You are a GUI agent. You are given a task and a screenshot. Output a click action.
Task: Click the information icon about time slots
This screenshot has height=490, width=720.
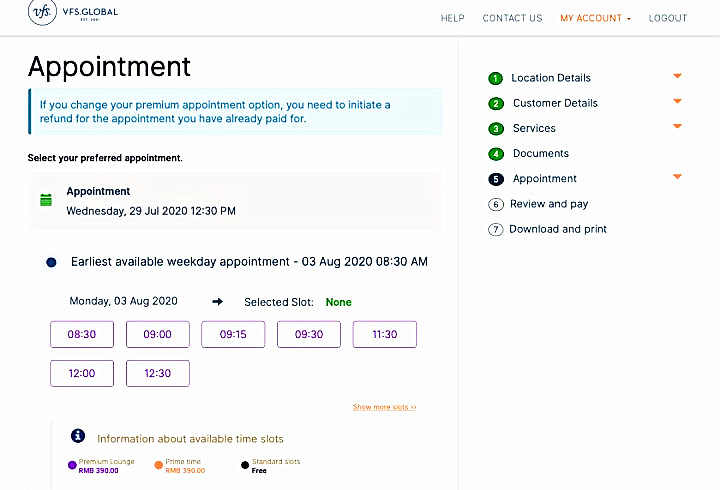coord(78,436)
